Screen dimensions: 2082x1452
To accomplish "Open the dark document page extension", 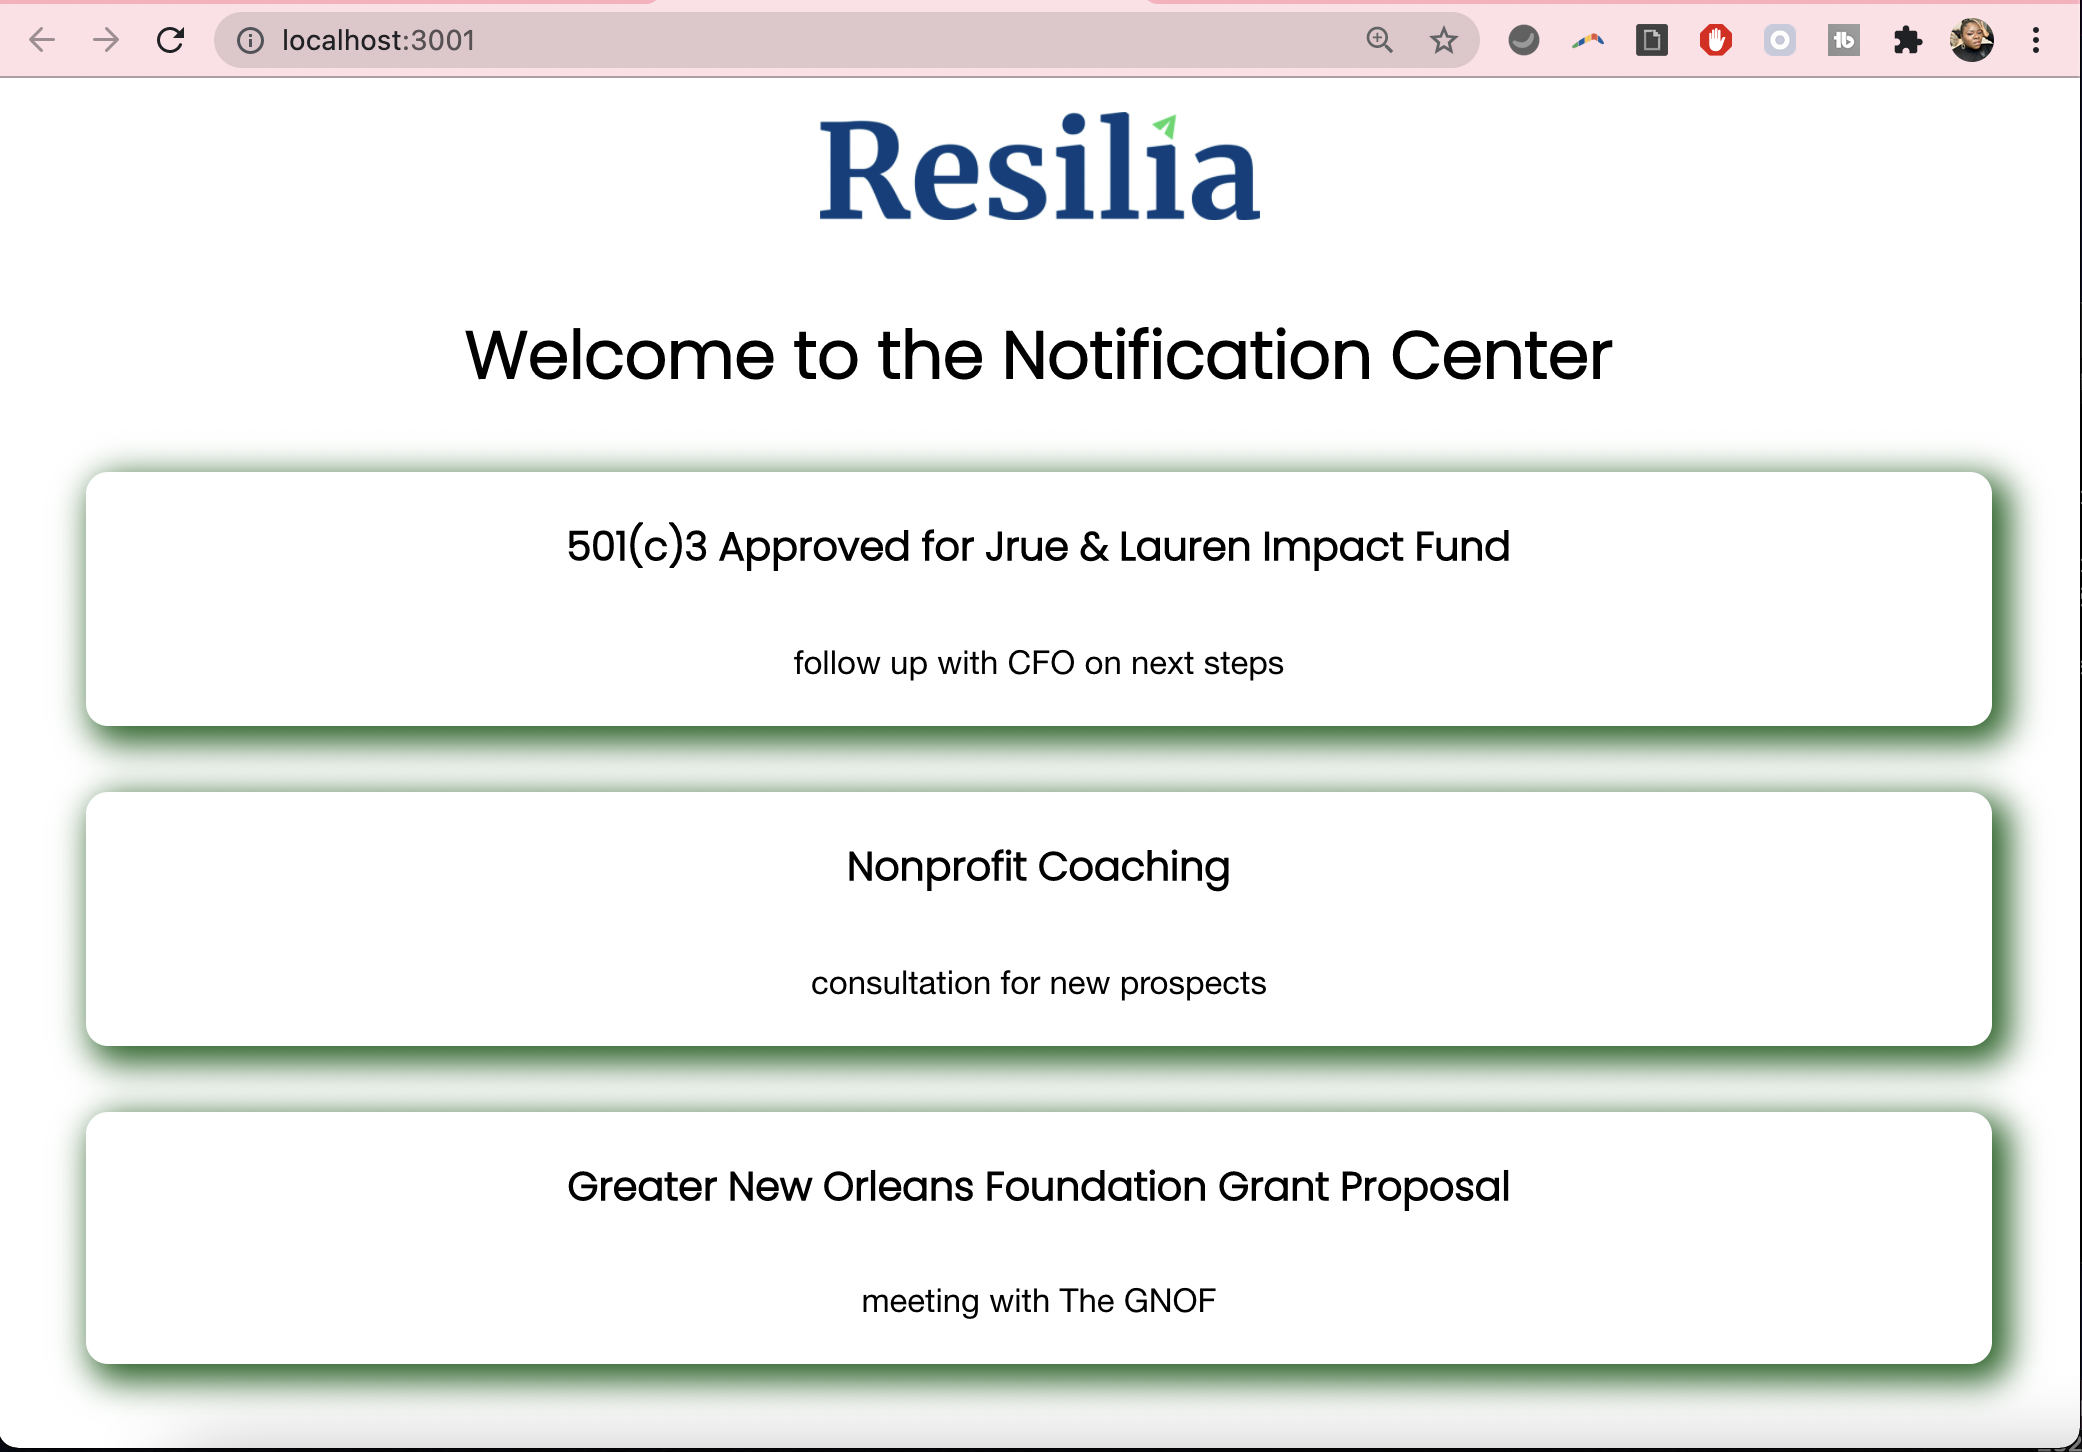I will pos(1651,40).
